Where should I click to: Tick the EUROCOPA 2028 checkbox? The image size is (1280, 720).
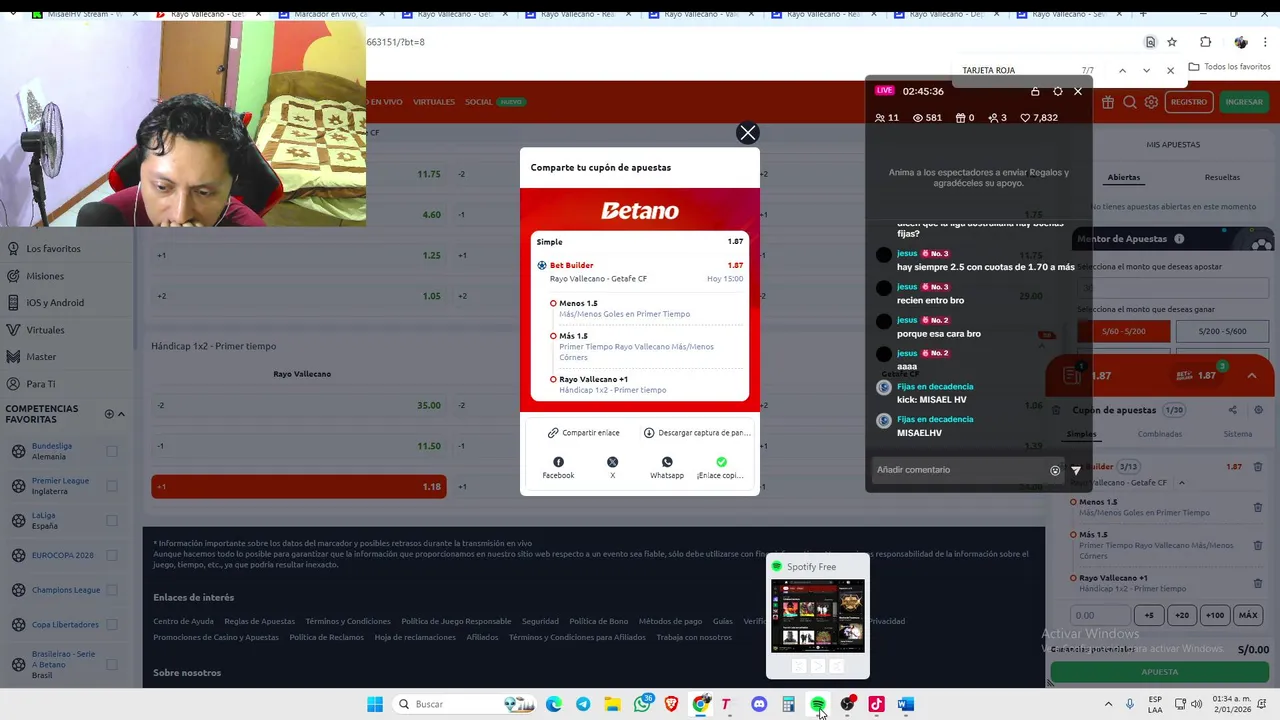click(x=112, y=555)
